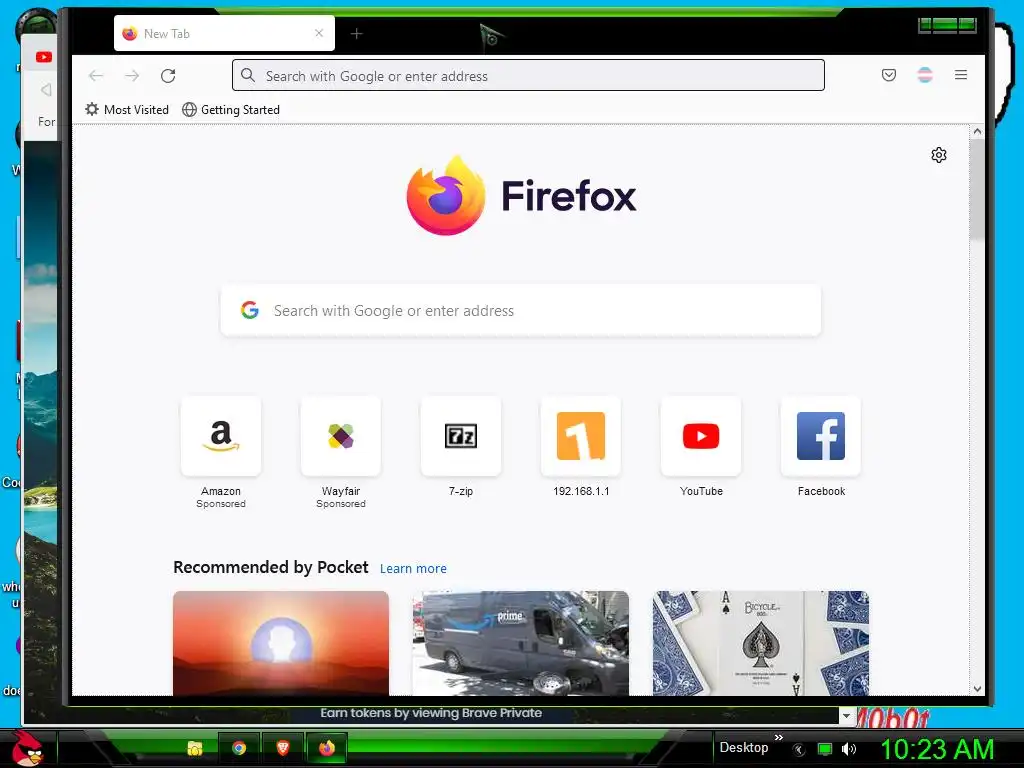Click the Firefox taskbar button
The image size is (1024, 768).
(327, 748)
